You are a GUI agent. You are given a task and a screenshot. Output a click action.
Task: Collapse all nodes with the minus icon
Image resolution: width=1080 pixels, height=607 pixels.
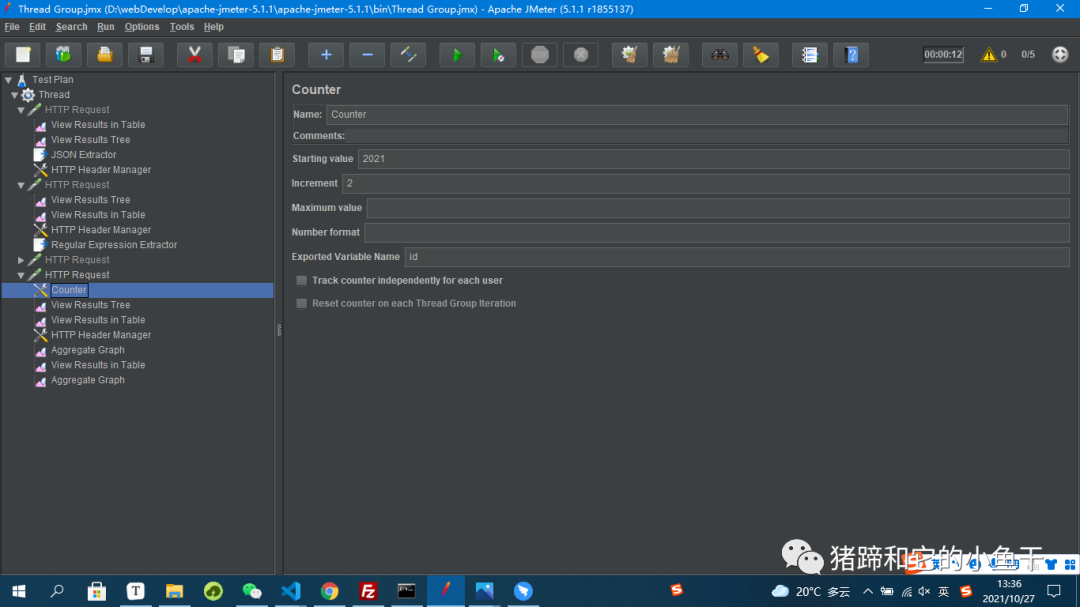(x=367, y=54)
